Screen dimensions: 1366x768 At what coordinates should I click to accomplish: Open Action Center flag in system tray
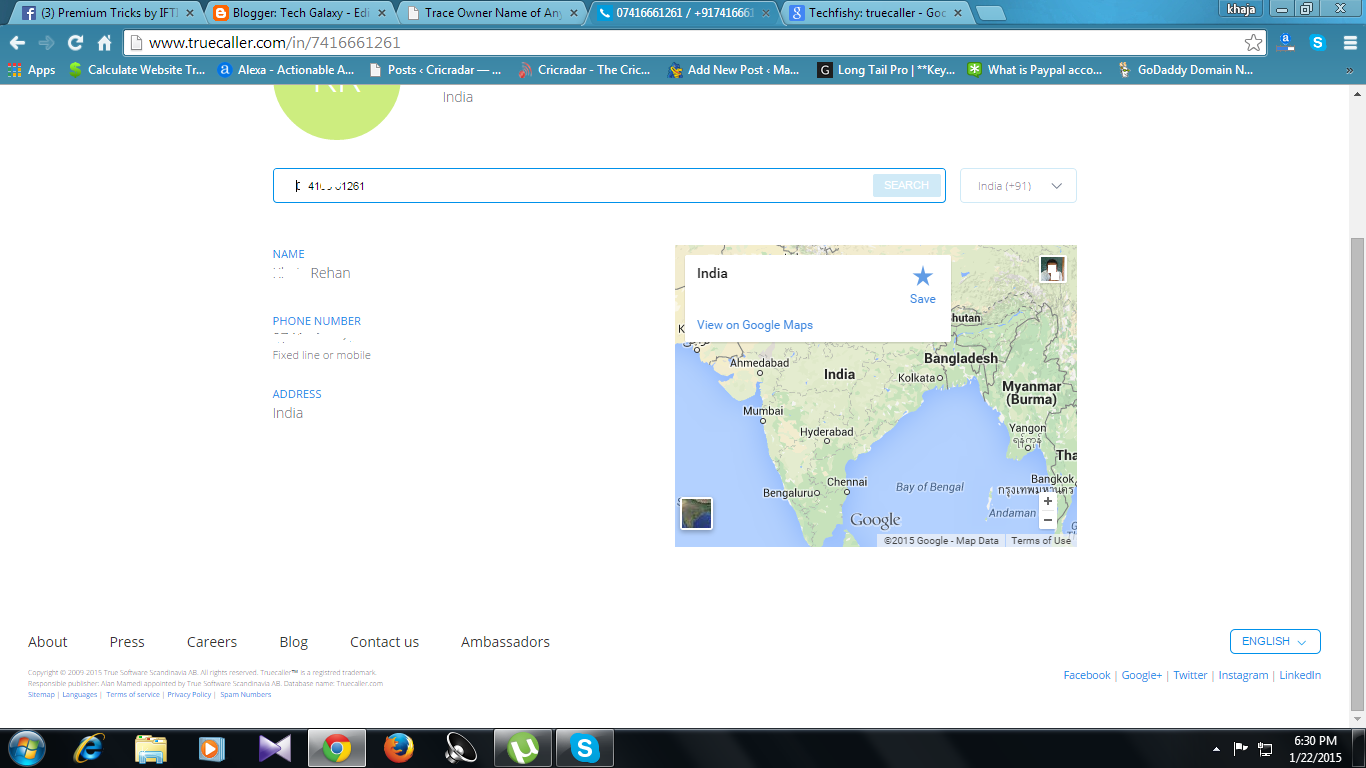(x=1240, y=748)
